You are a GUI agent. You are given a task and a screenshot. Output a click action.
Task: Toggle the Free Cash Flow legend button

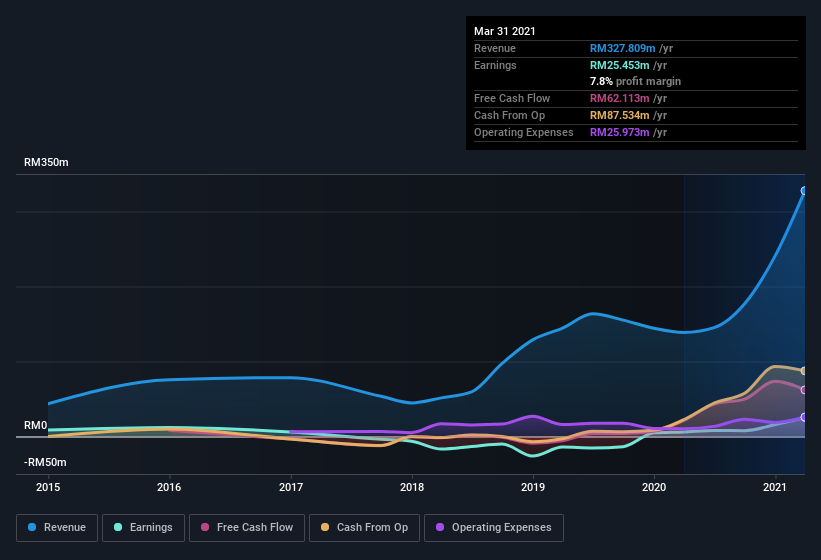pos(247,528)
